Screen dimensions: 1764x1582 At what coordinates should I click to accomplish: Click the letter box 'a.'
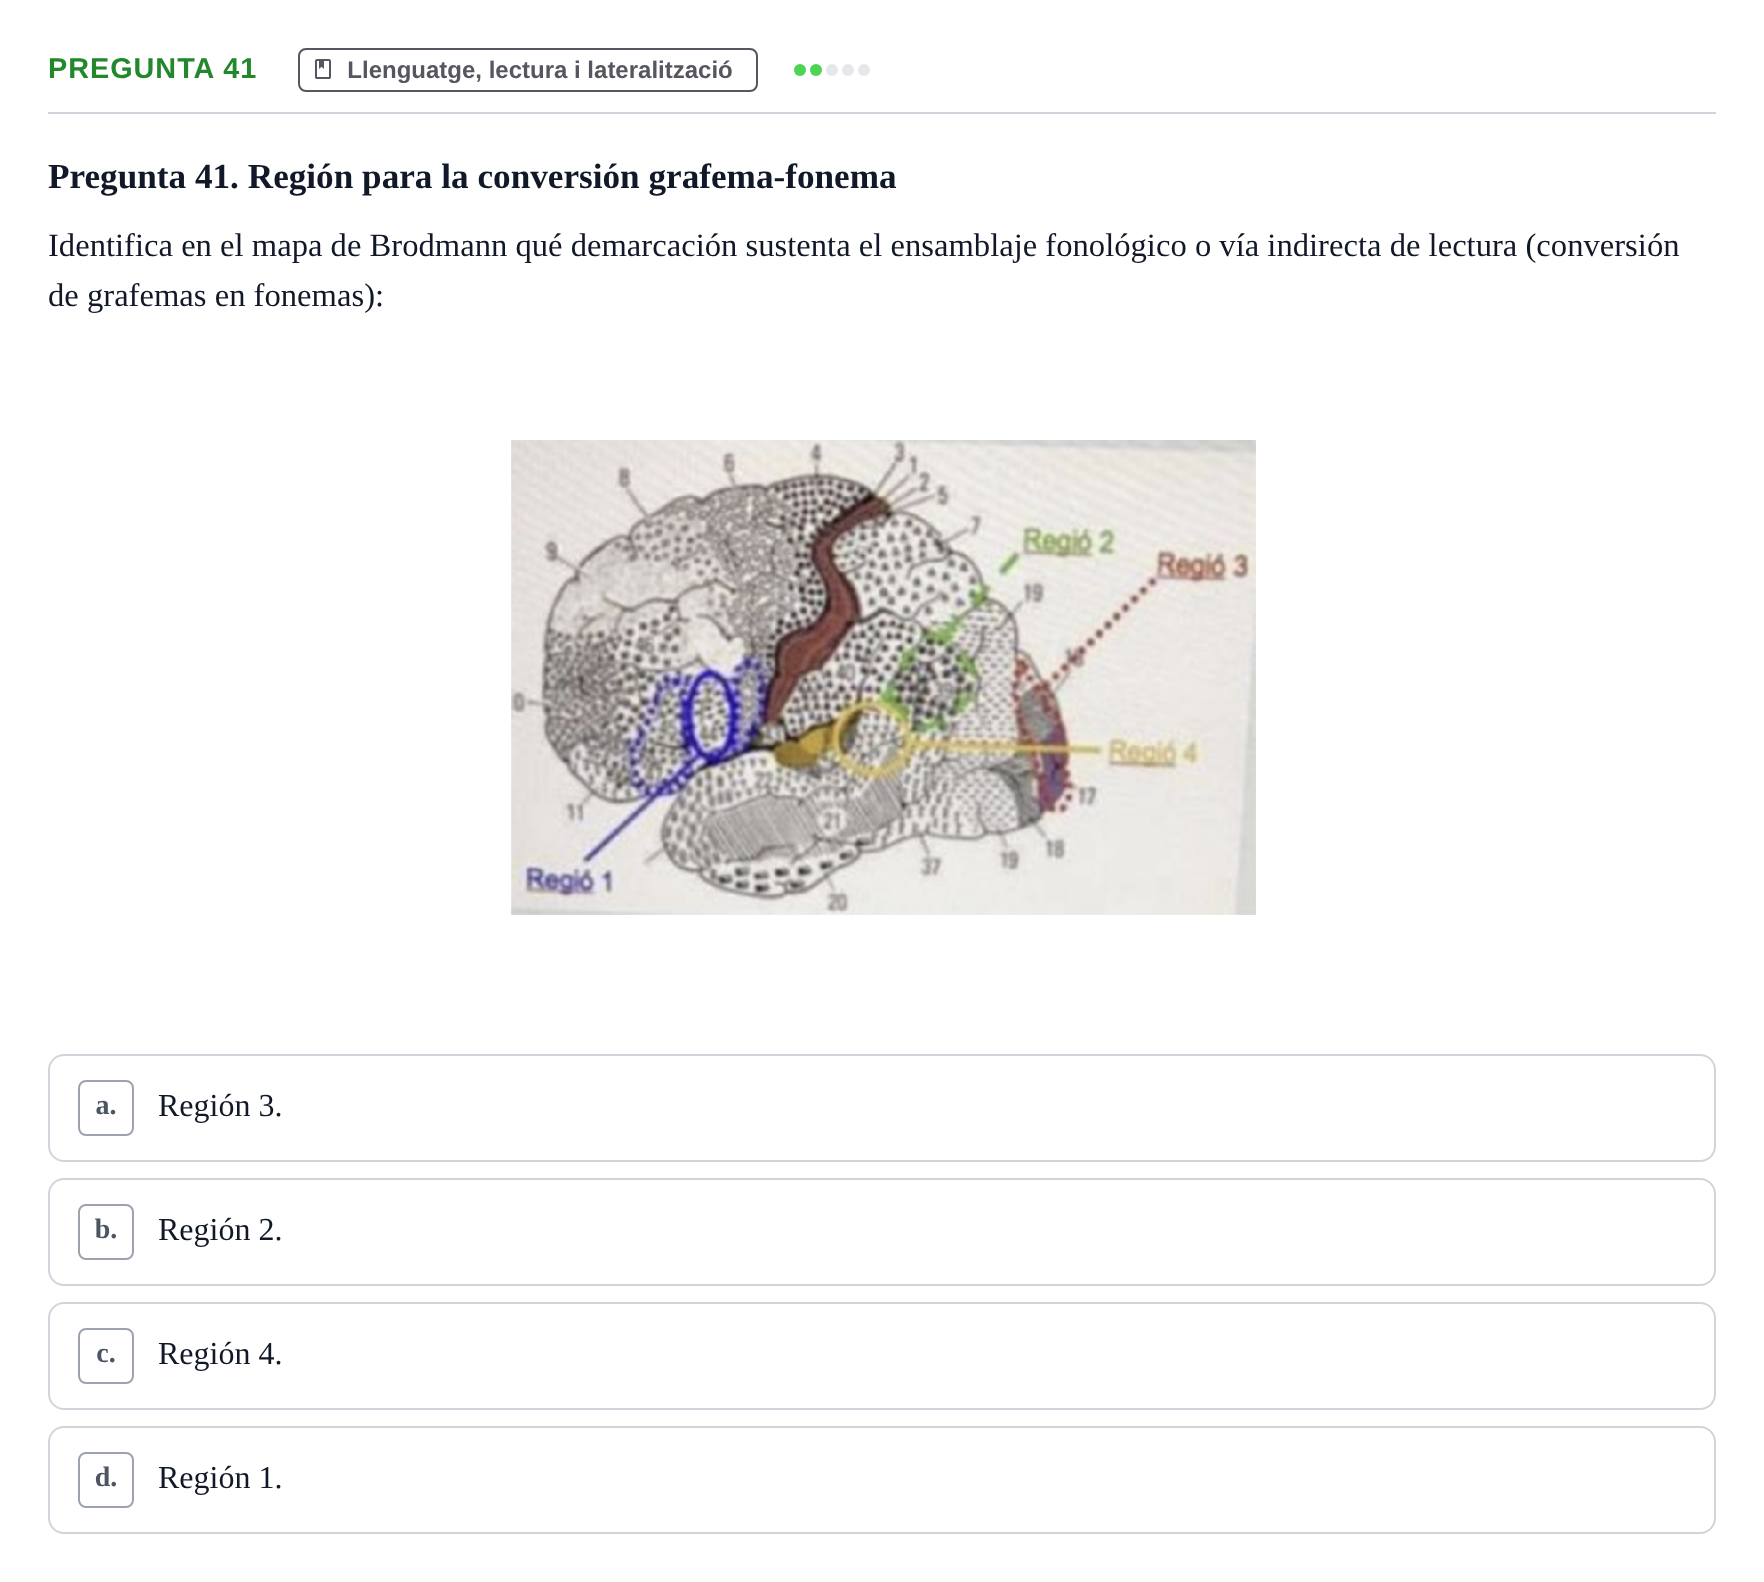coord(106,1108)
